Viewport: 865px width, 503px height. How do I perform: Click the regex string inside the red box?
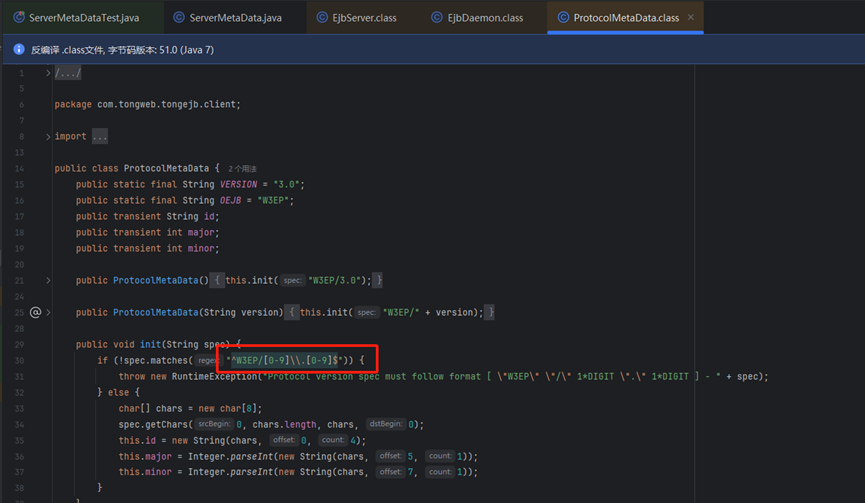(x=287, y=360)
